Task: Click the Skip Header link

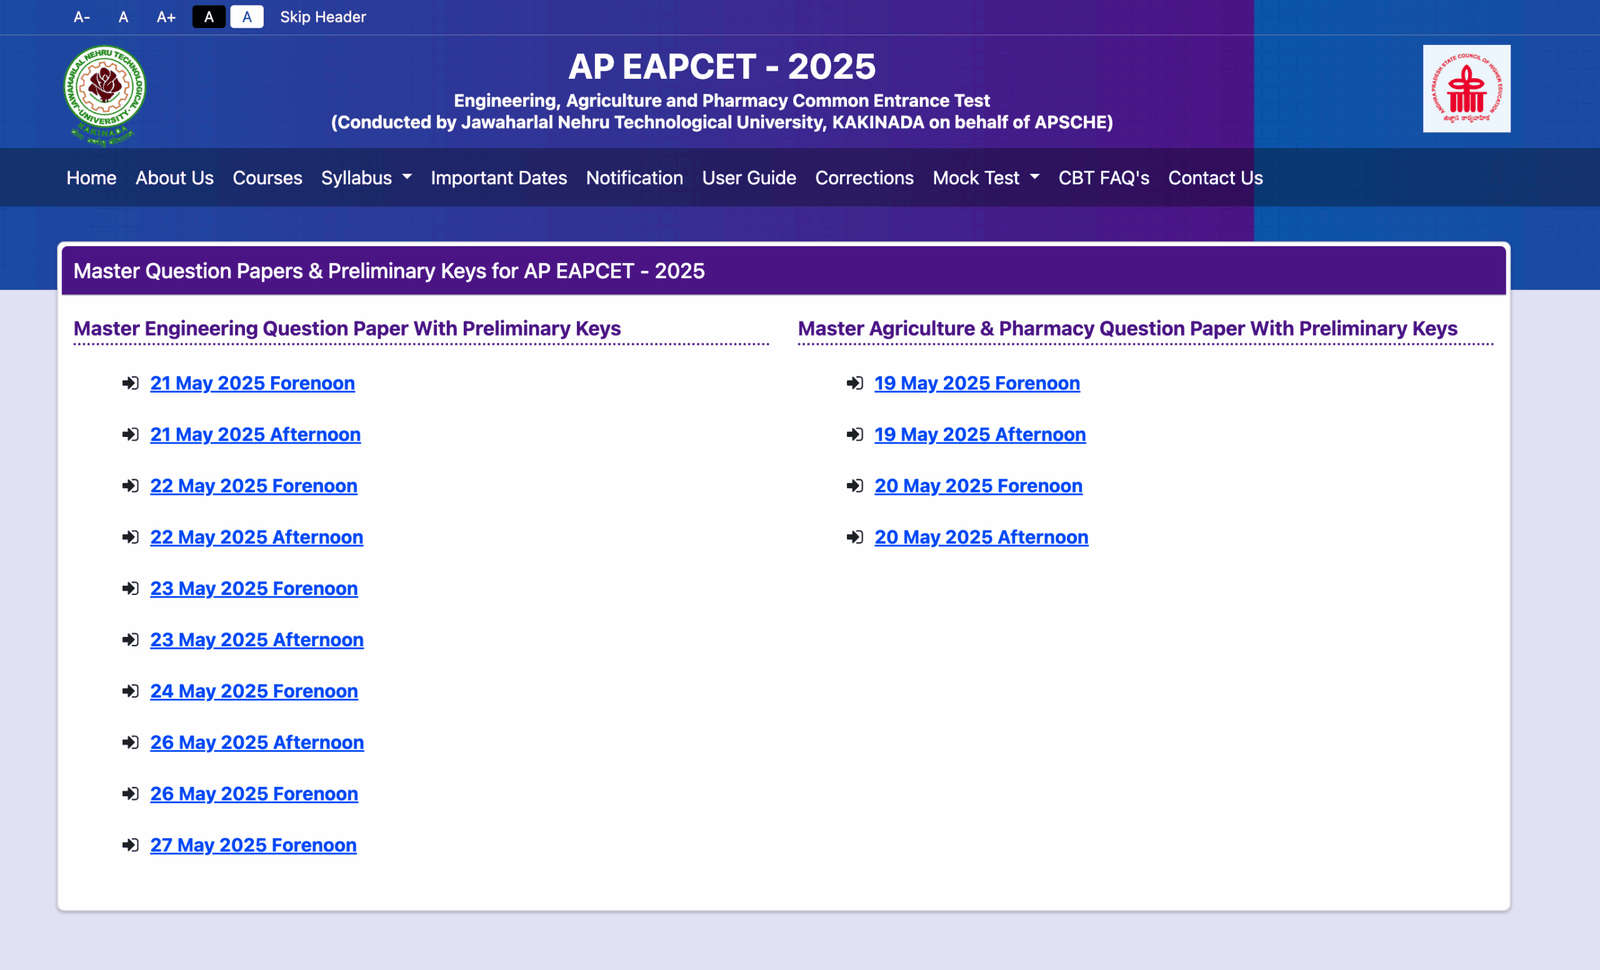Action: click(x=323, y=17)
